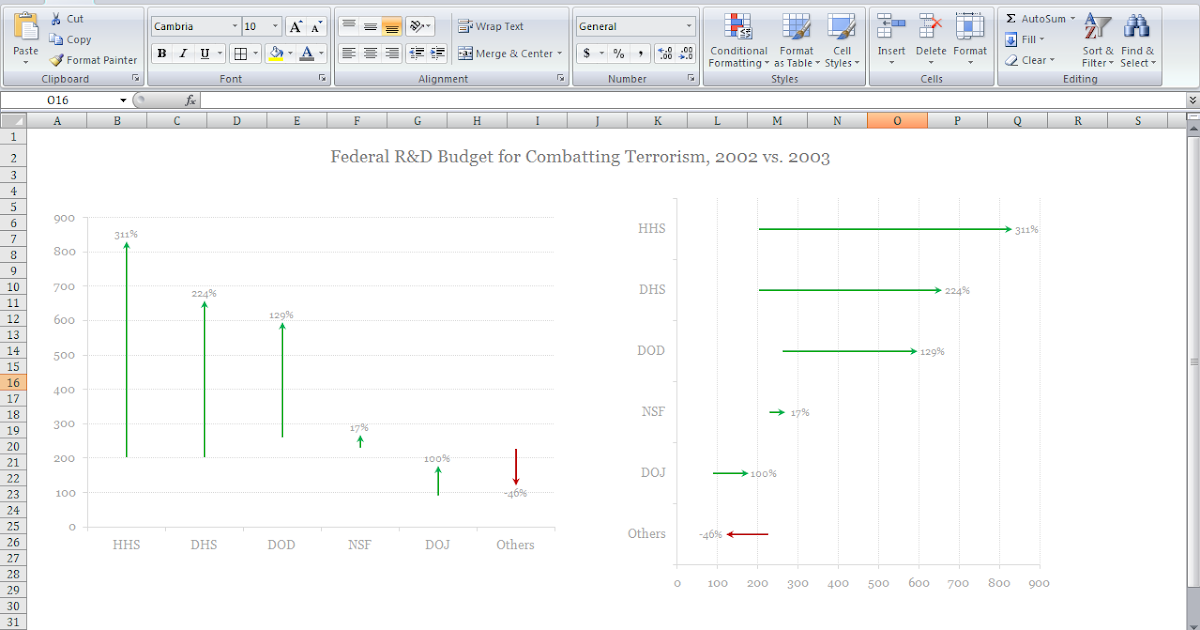Viewport: 1200px width, 630px height.
Task: Click the Fill command in Editing group
Action: point(1029,39)
